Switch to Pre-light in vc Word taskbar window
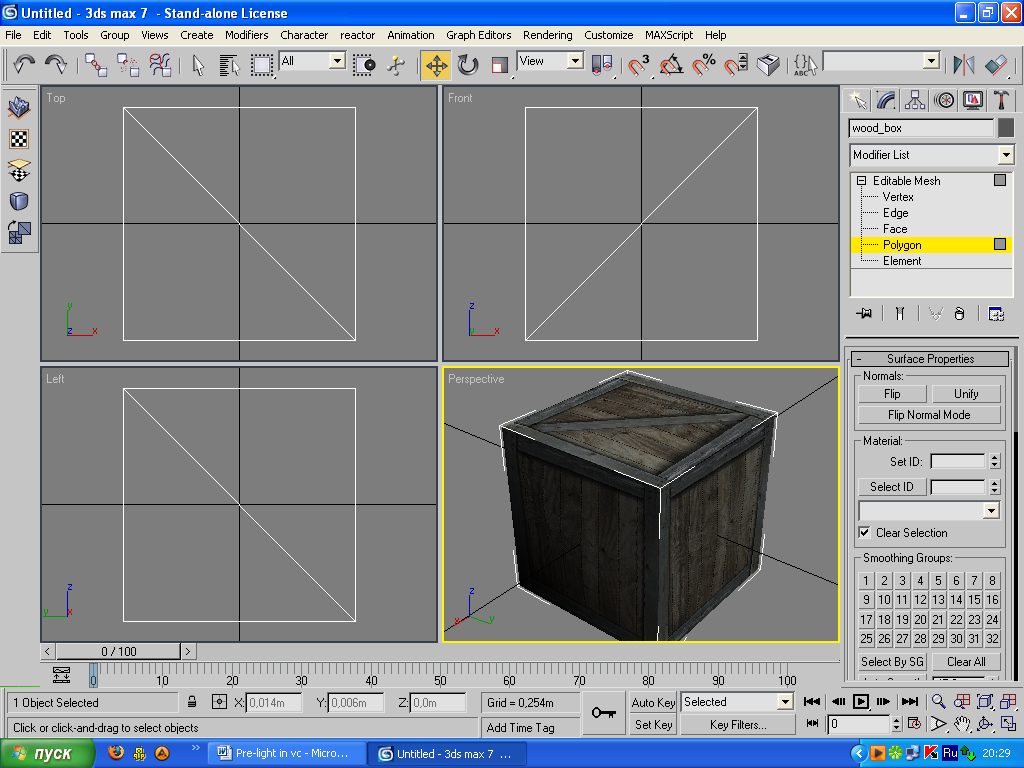The image size is (1024, 768). tap(285, 753)
